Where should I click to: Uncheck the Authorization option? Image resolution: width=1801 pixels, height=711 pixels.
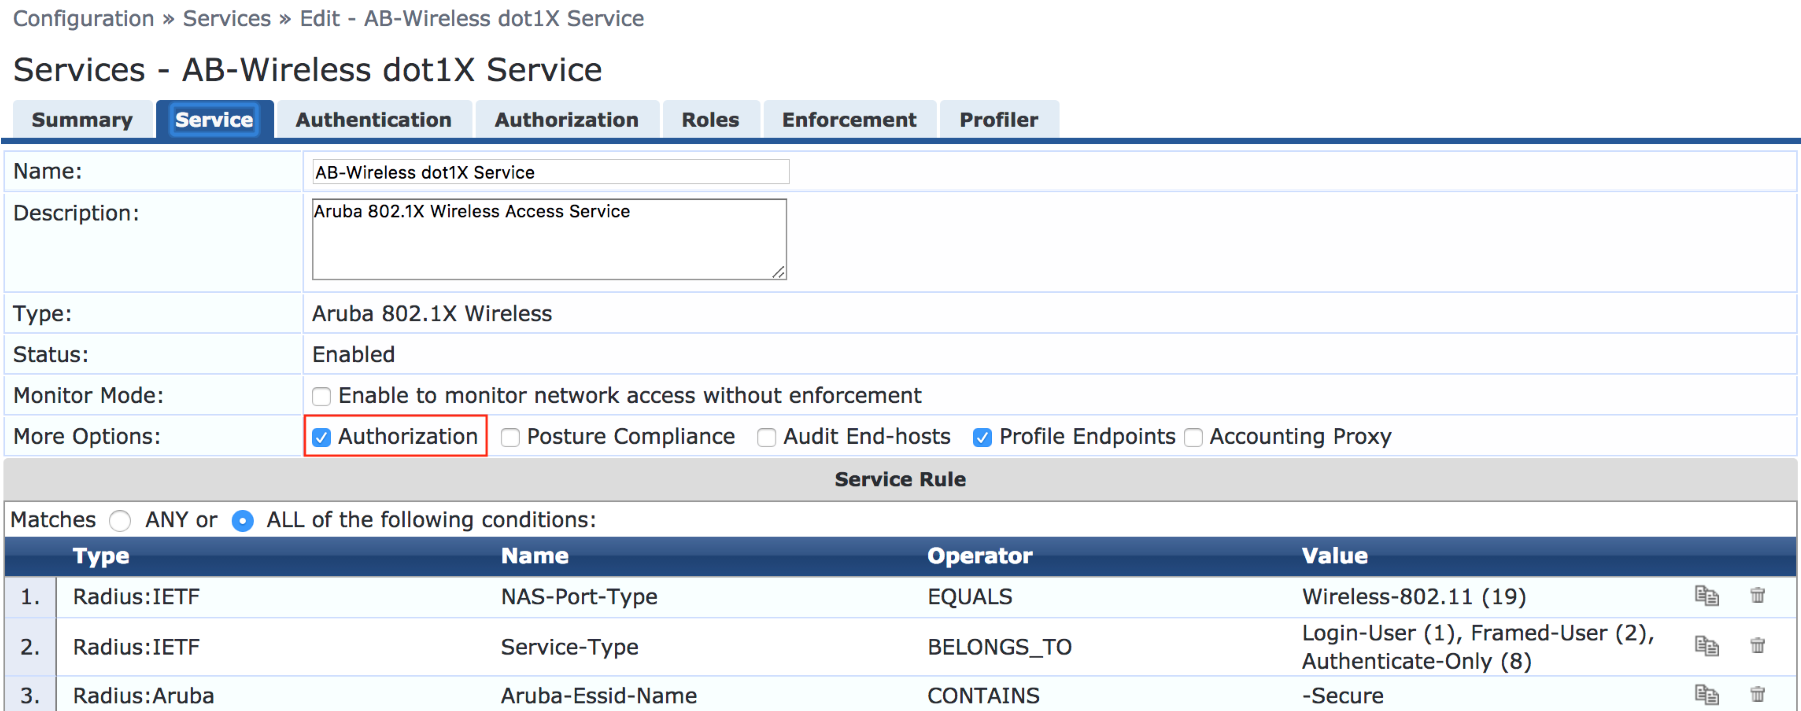coord(321,437)
